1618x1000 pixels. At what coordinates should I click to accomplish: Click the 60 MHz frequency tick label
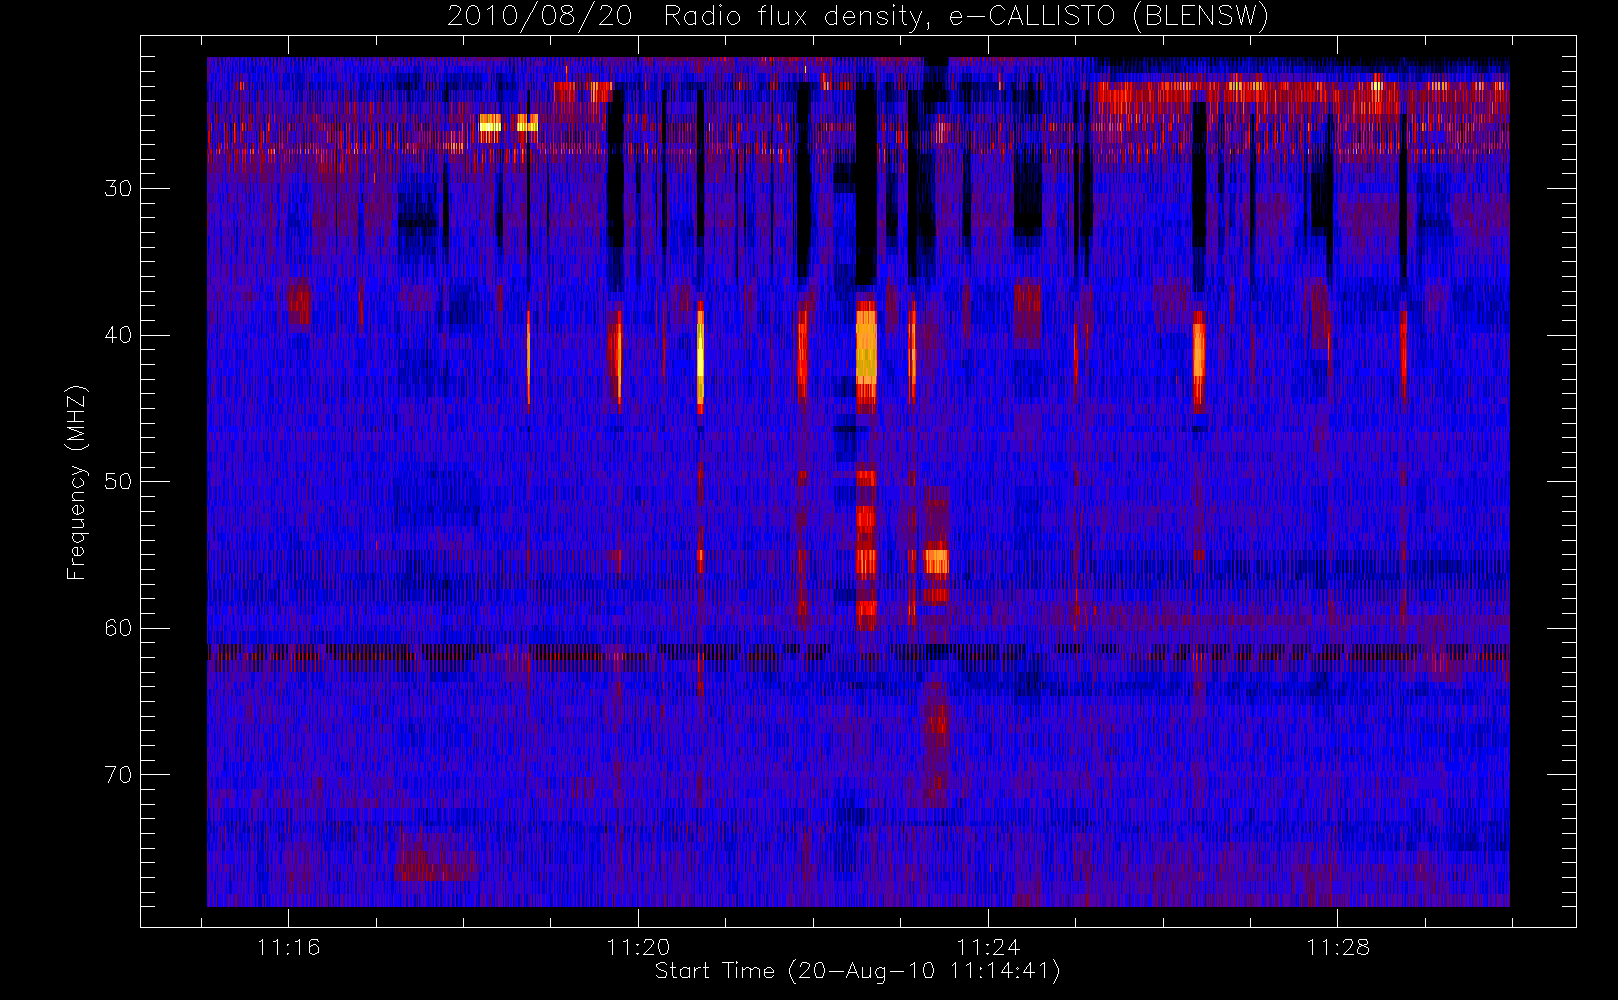(x=118, y=628)
